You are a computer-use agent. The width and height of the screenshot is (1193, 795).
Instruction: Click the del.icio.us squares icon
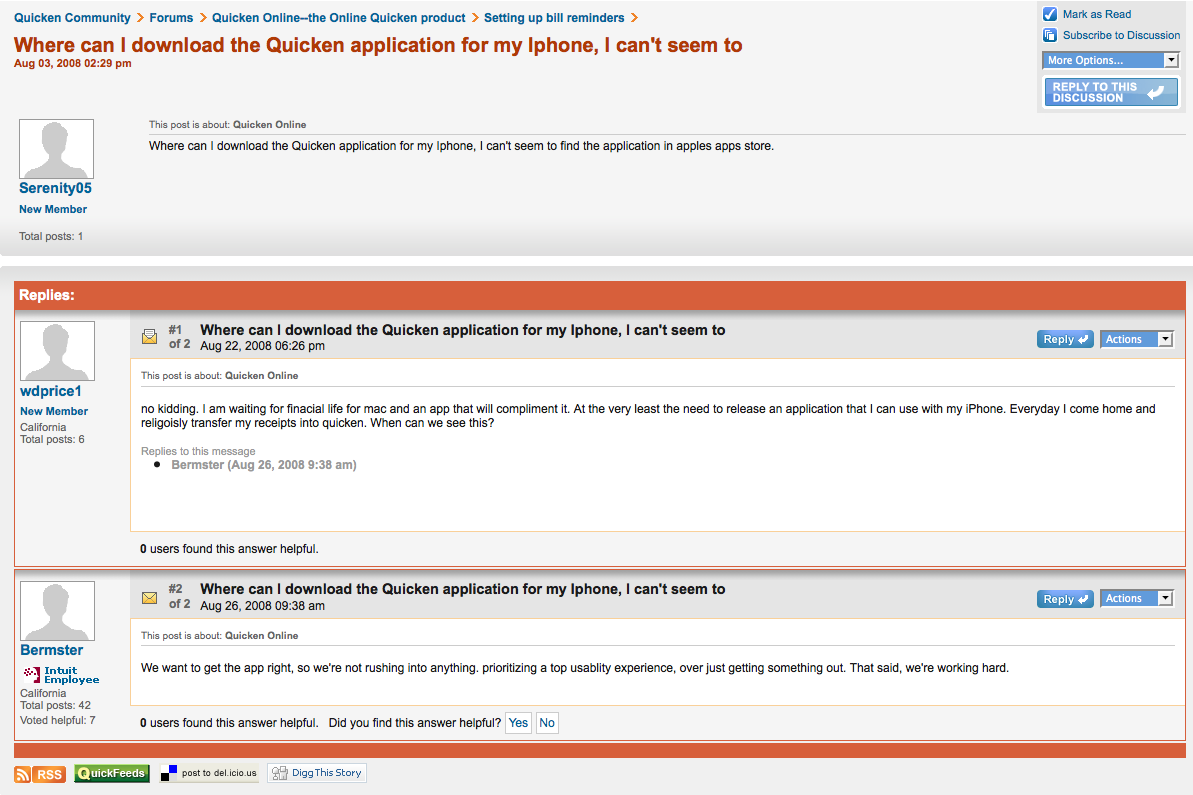point(169,774)
